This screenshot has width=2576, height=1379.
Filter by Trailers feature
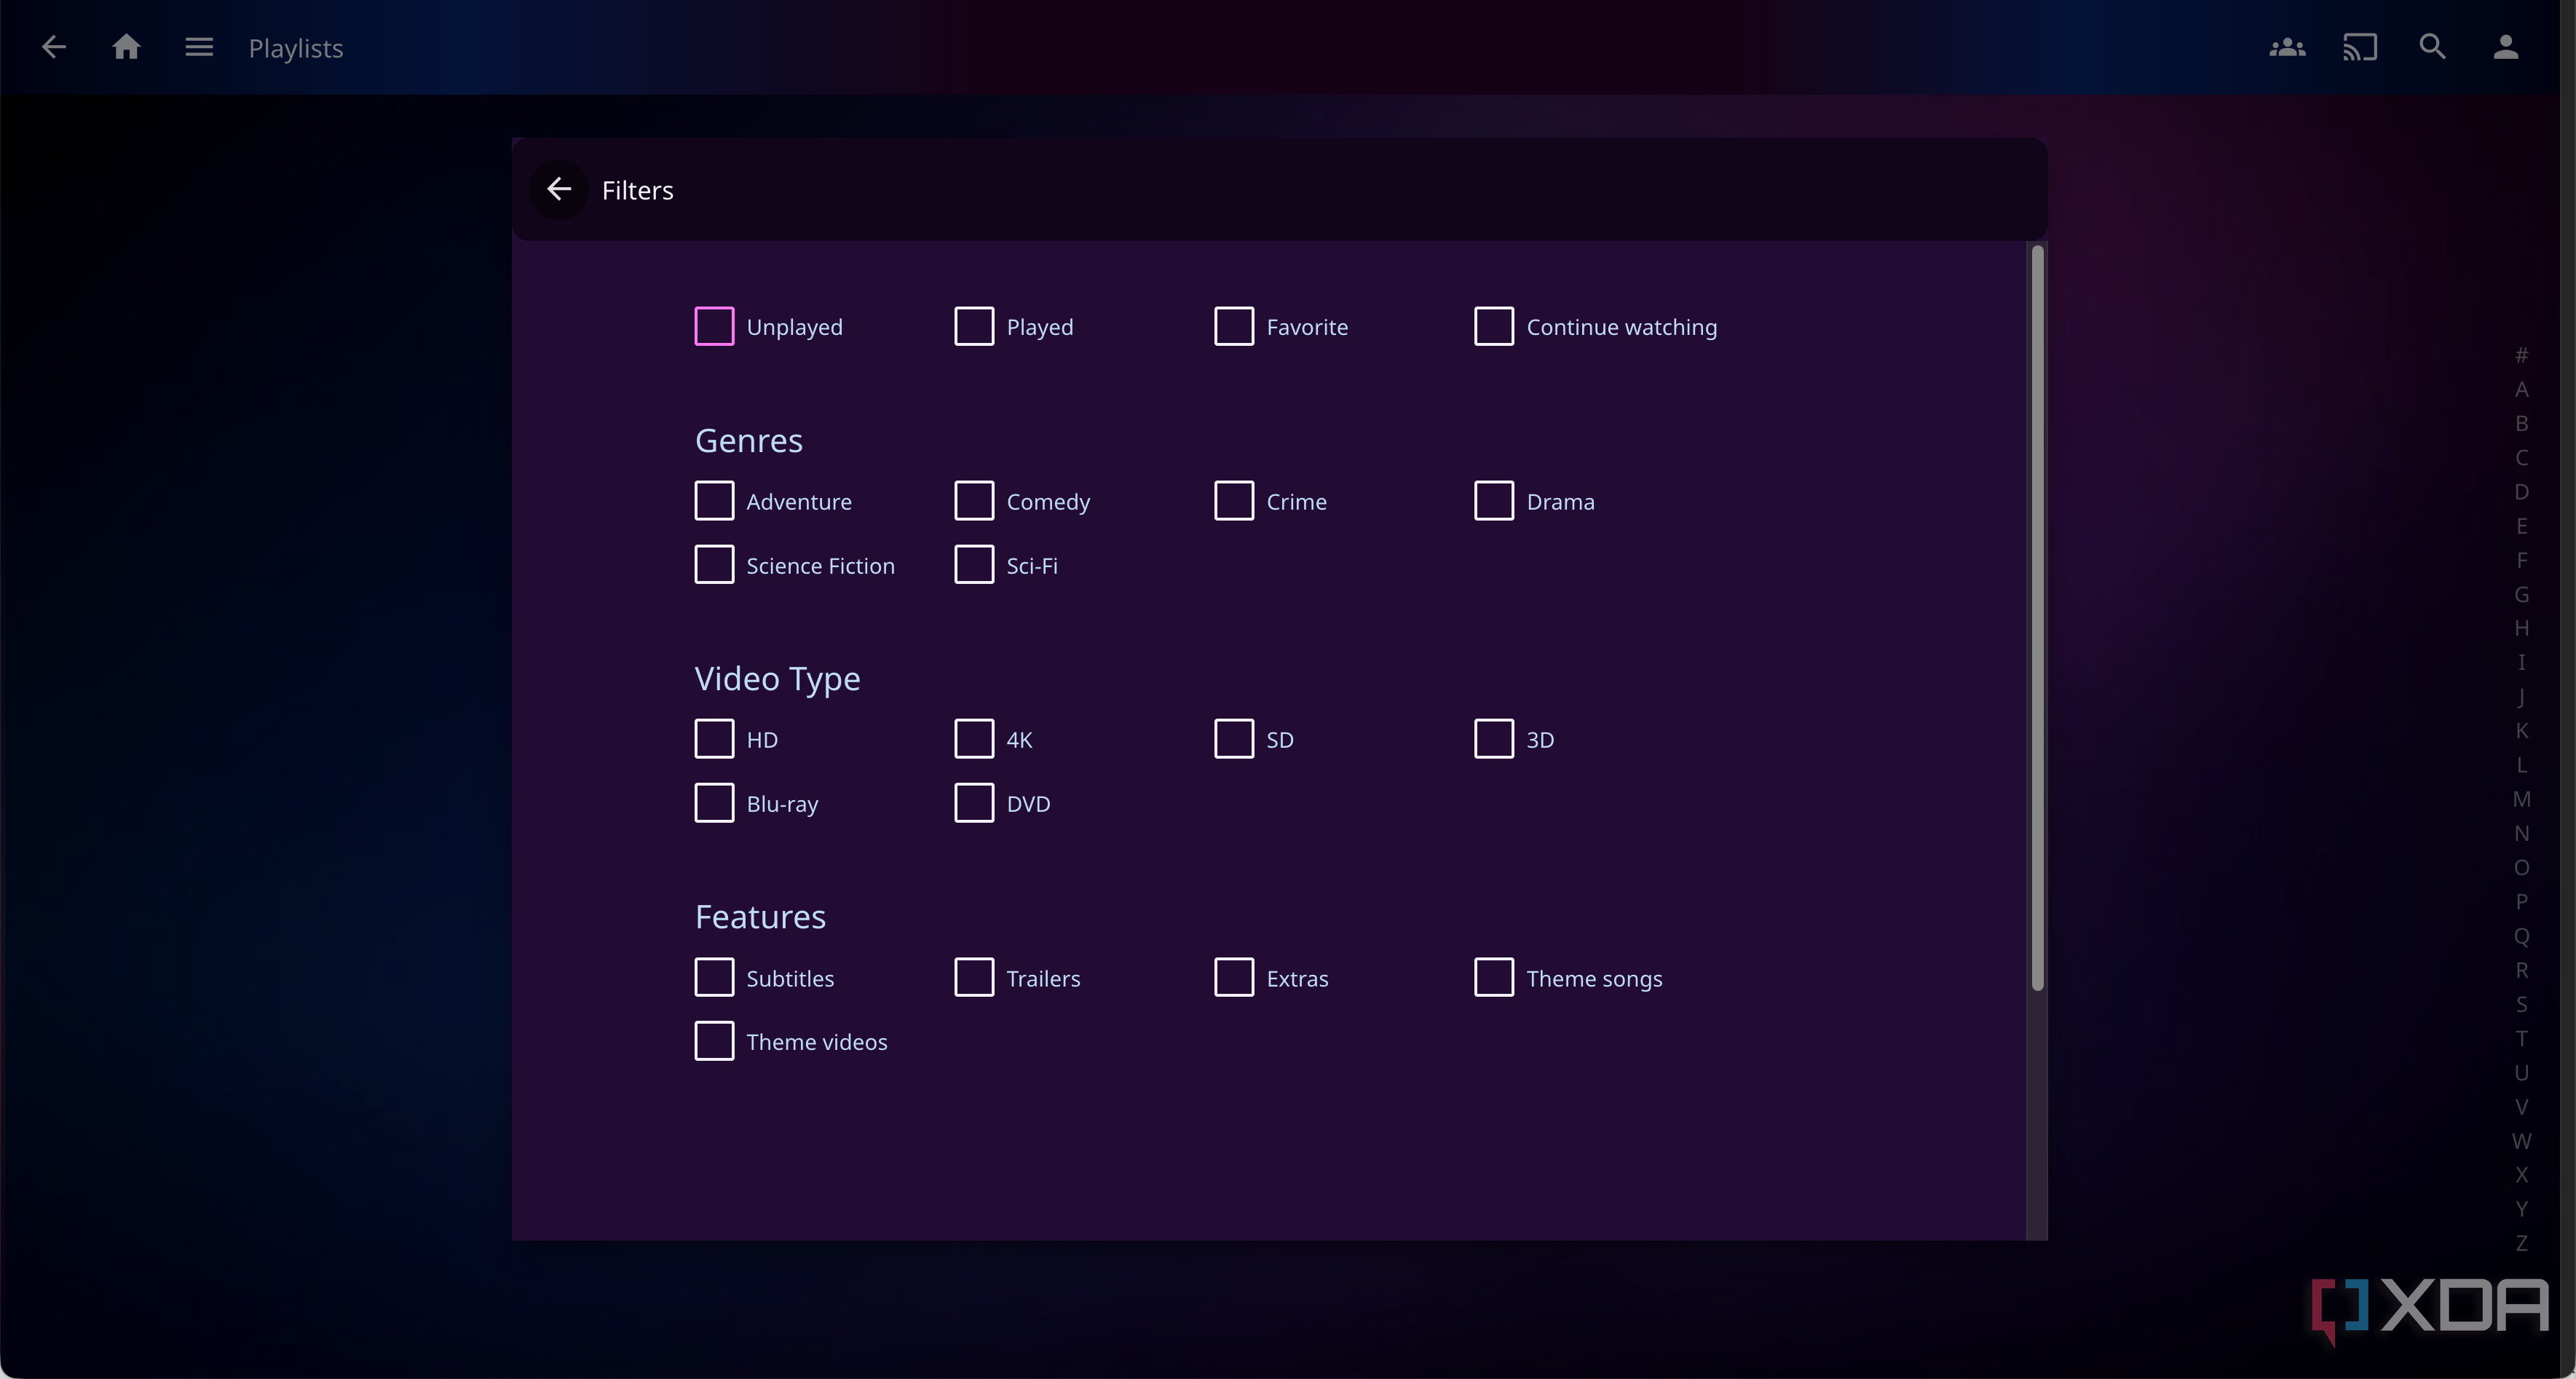tap(974, 978)
